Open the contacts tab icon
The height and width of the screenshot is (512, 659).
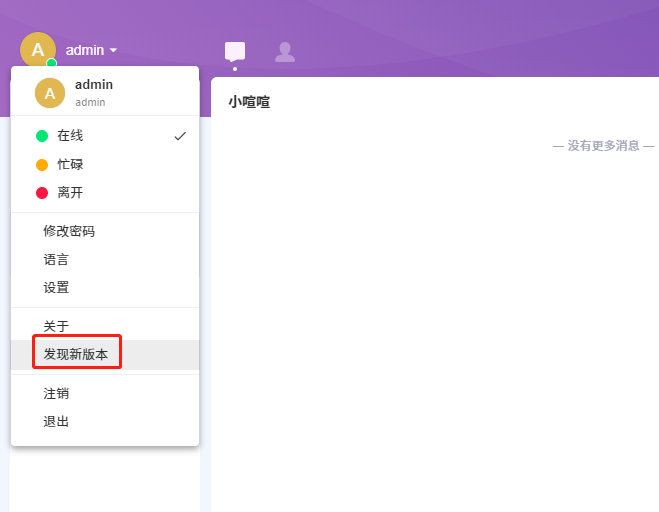point(285,52)
